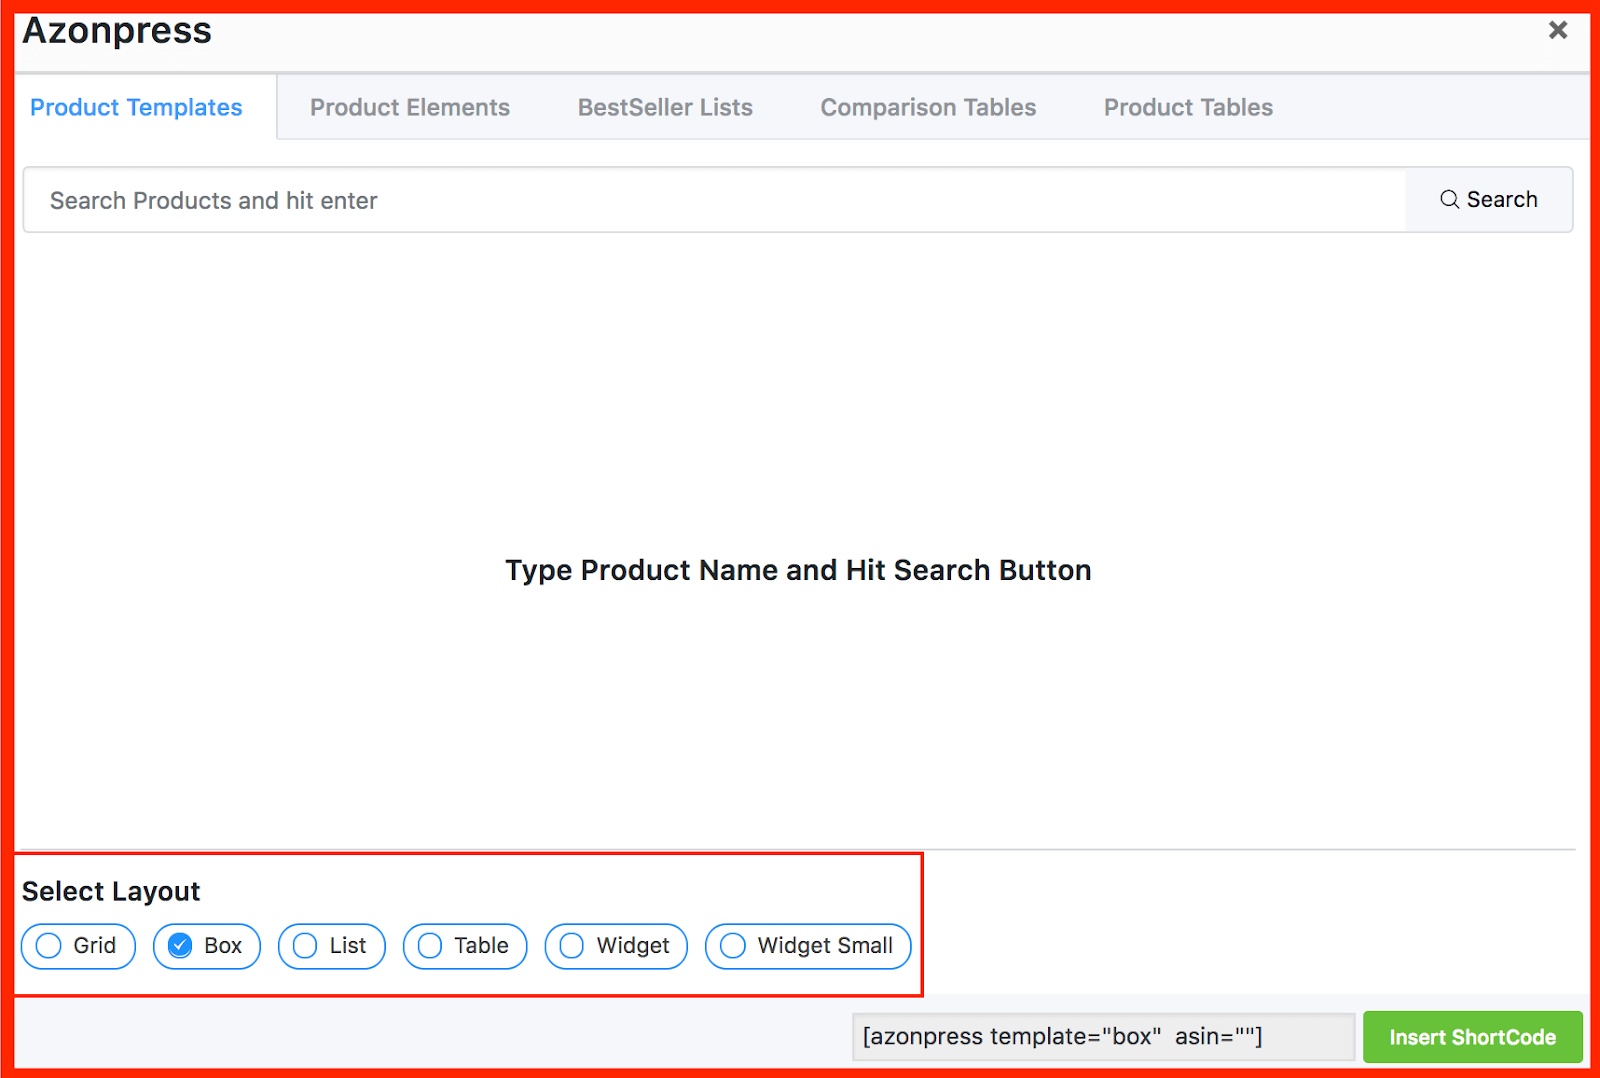The width and height of the screenshot is (1600, 1078).
Task: Choose the checked Box layout option
Action: 180,946
